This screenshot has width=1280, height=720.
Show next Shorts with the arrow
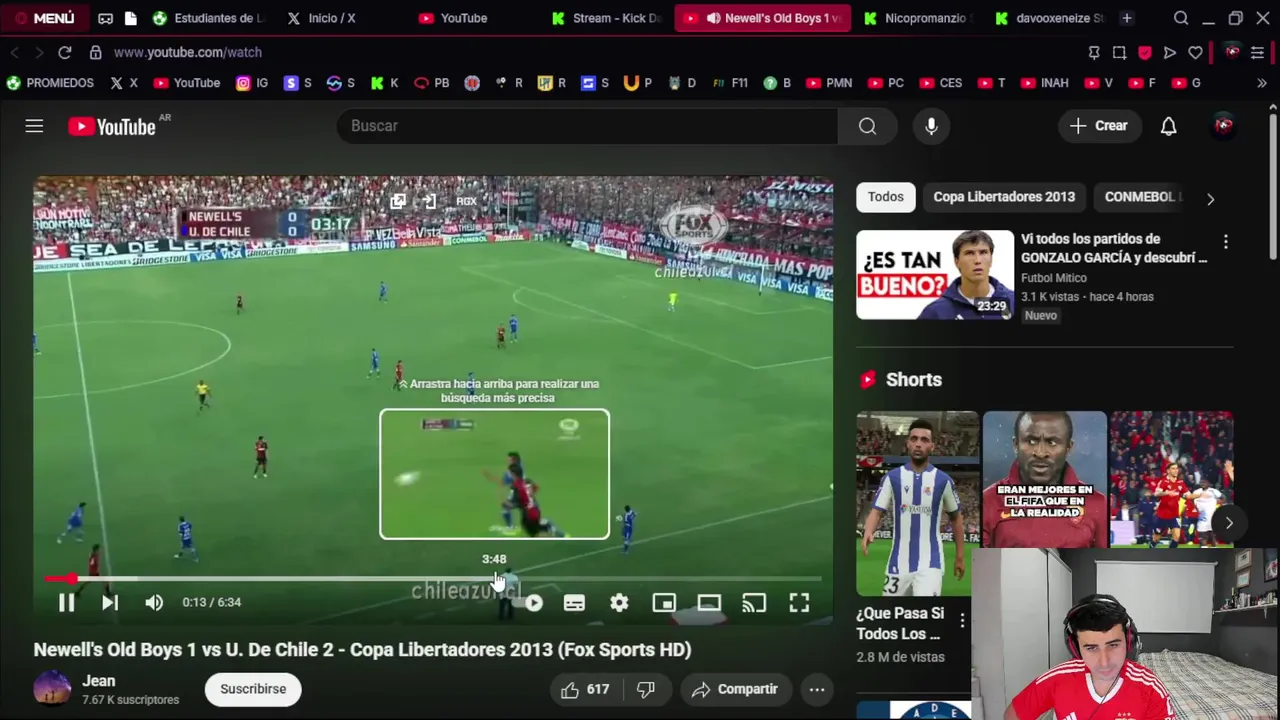(1228, 523)
